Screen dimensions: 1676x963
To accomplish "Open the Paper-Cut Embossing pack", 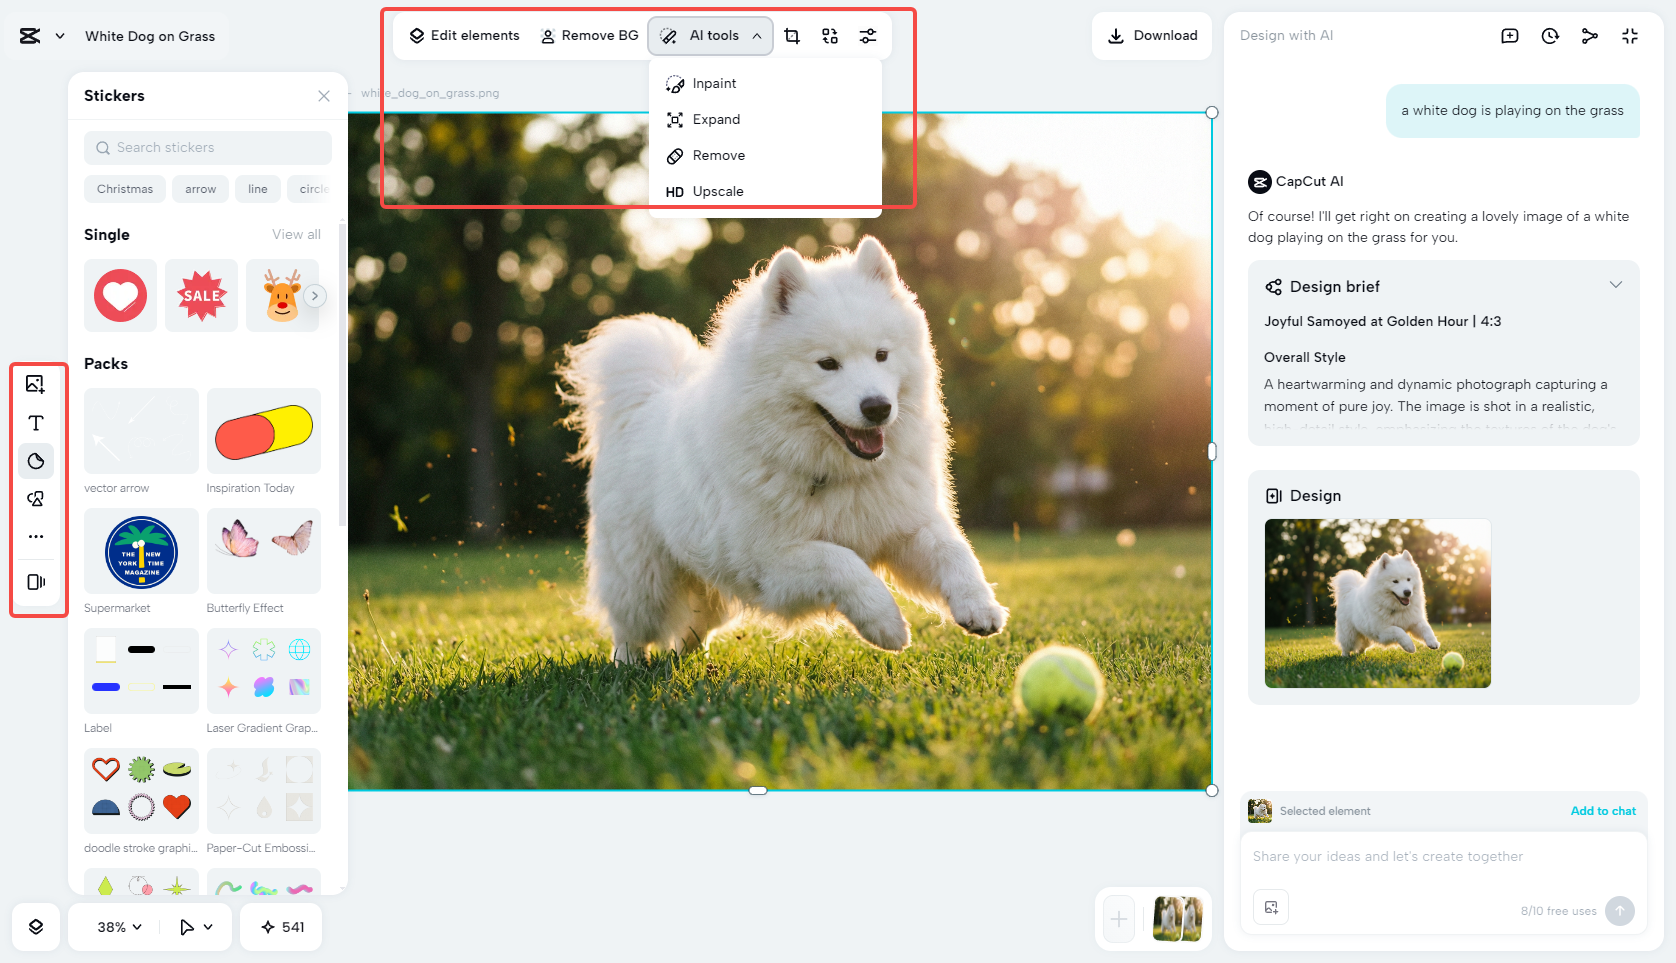I will tap(264, 791).
